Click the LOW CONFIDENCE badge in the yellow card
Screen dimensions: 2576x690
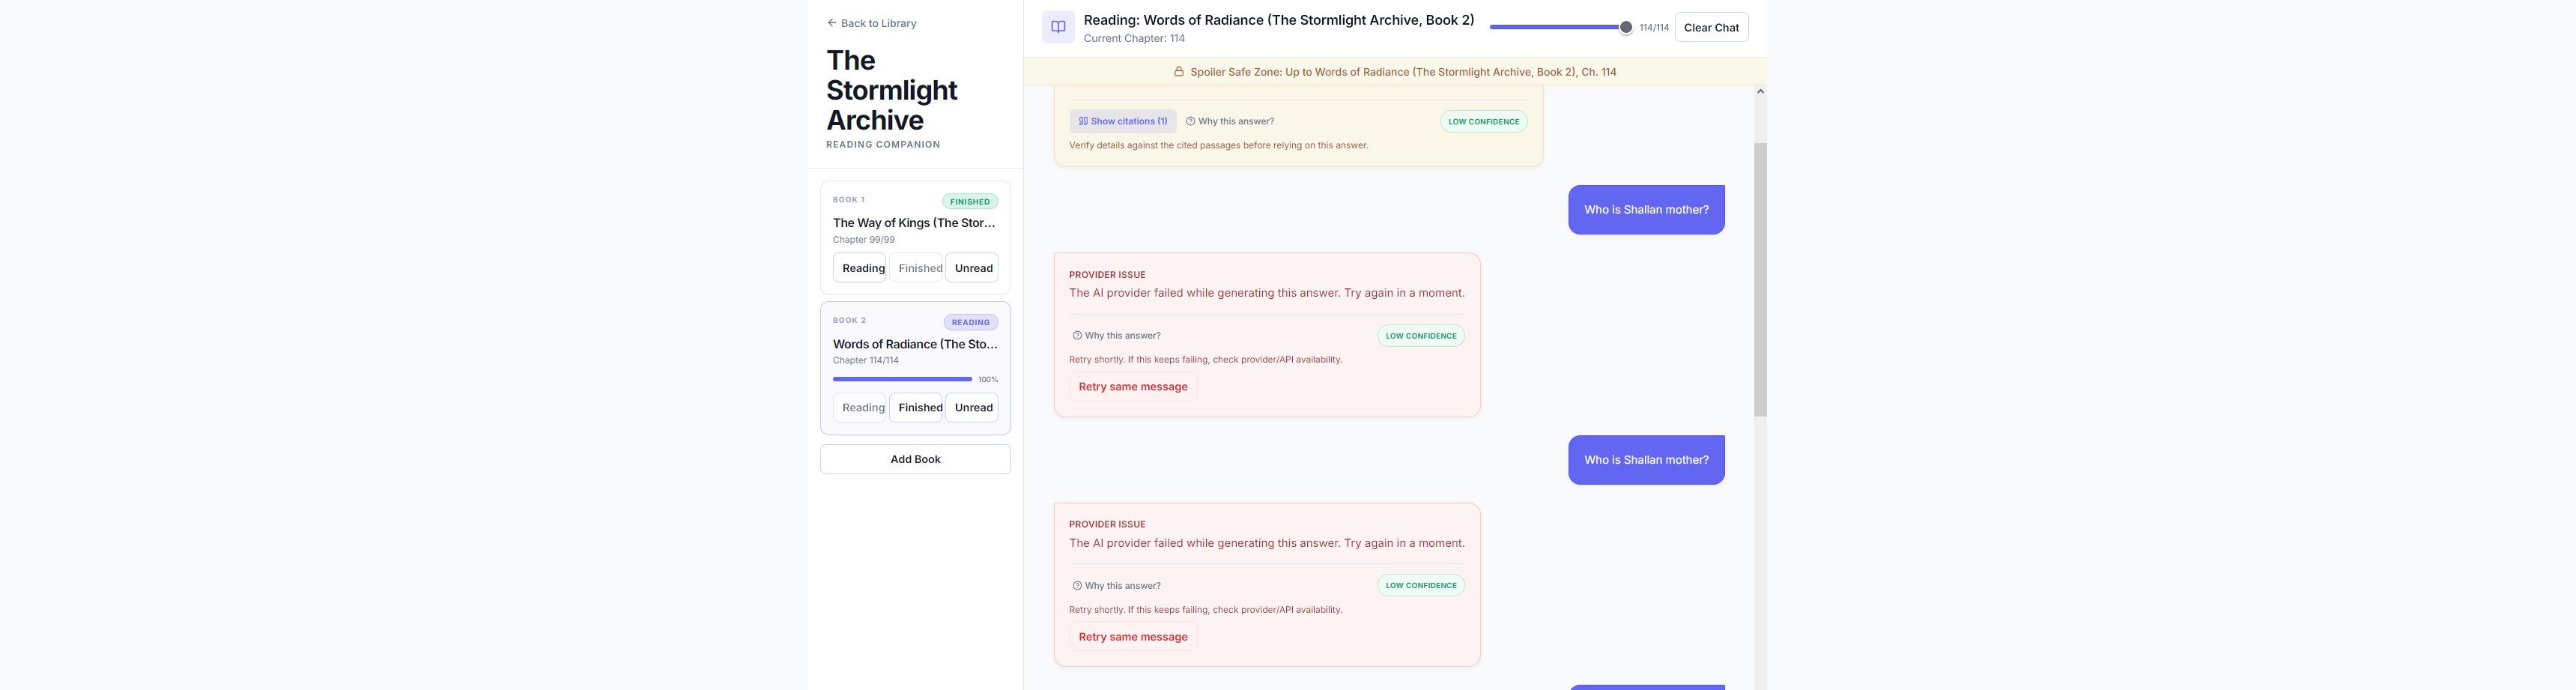(1483, 122)
